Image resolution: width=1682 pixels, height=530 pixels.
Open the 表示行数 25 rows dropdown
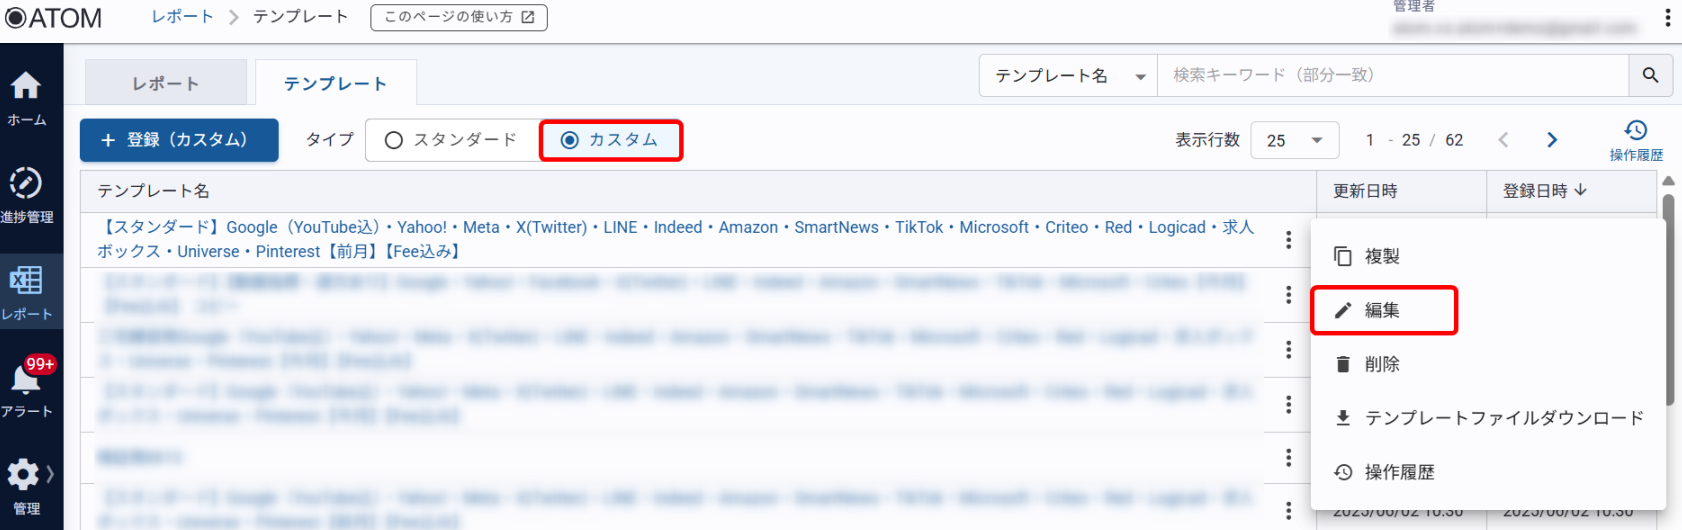pos(1294,140)
